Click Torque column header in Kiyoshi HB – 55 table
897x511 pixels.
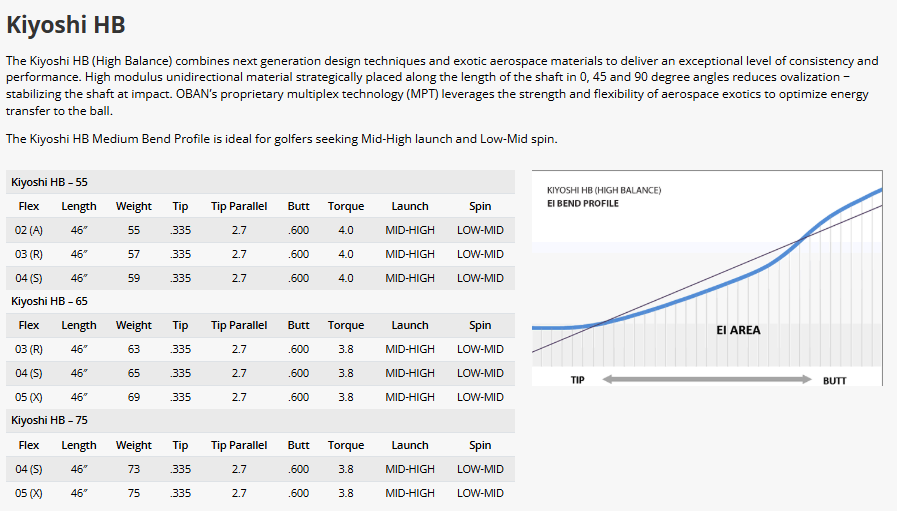[346, 206]
